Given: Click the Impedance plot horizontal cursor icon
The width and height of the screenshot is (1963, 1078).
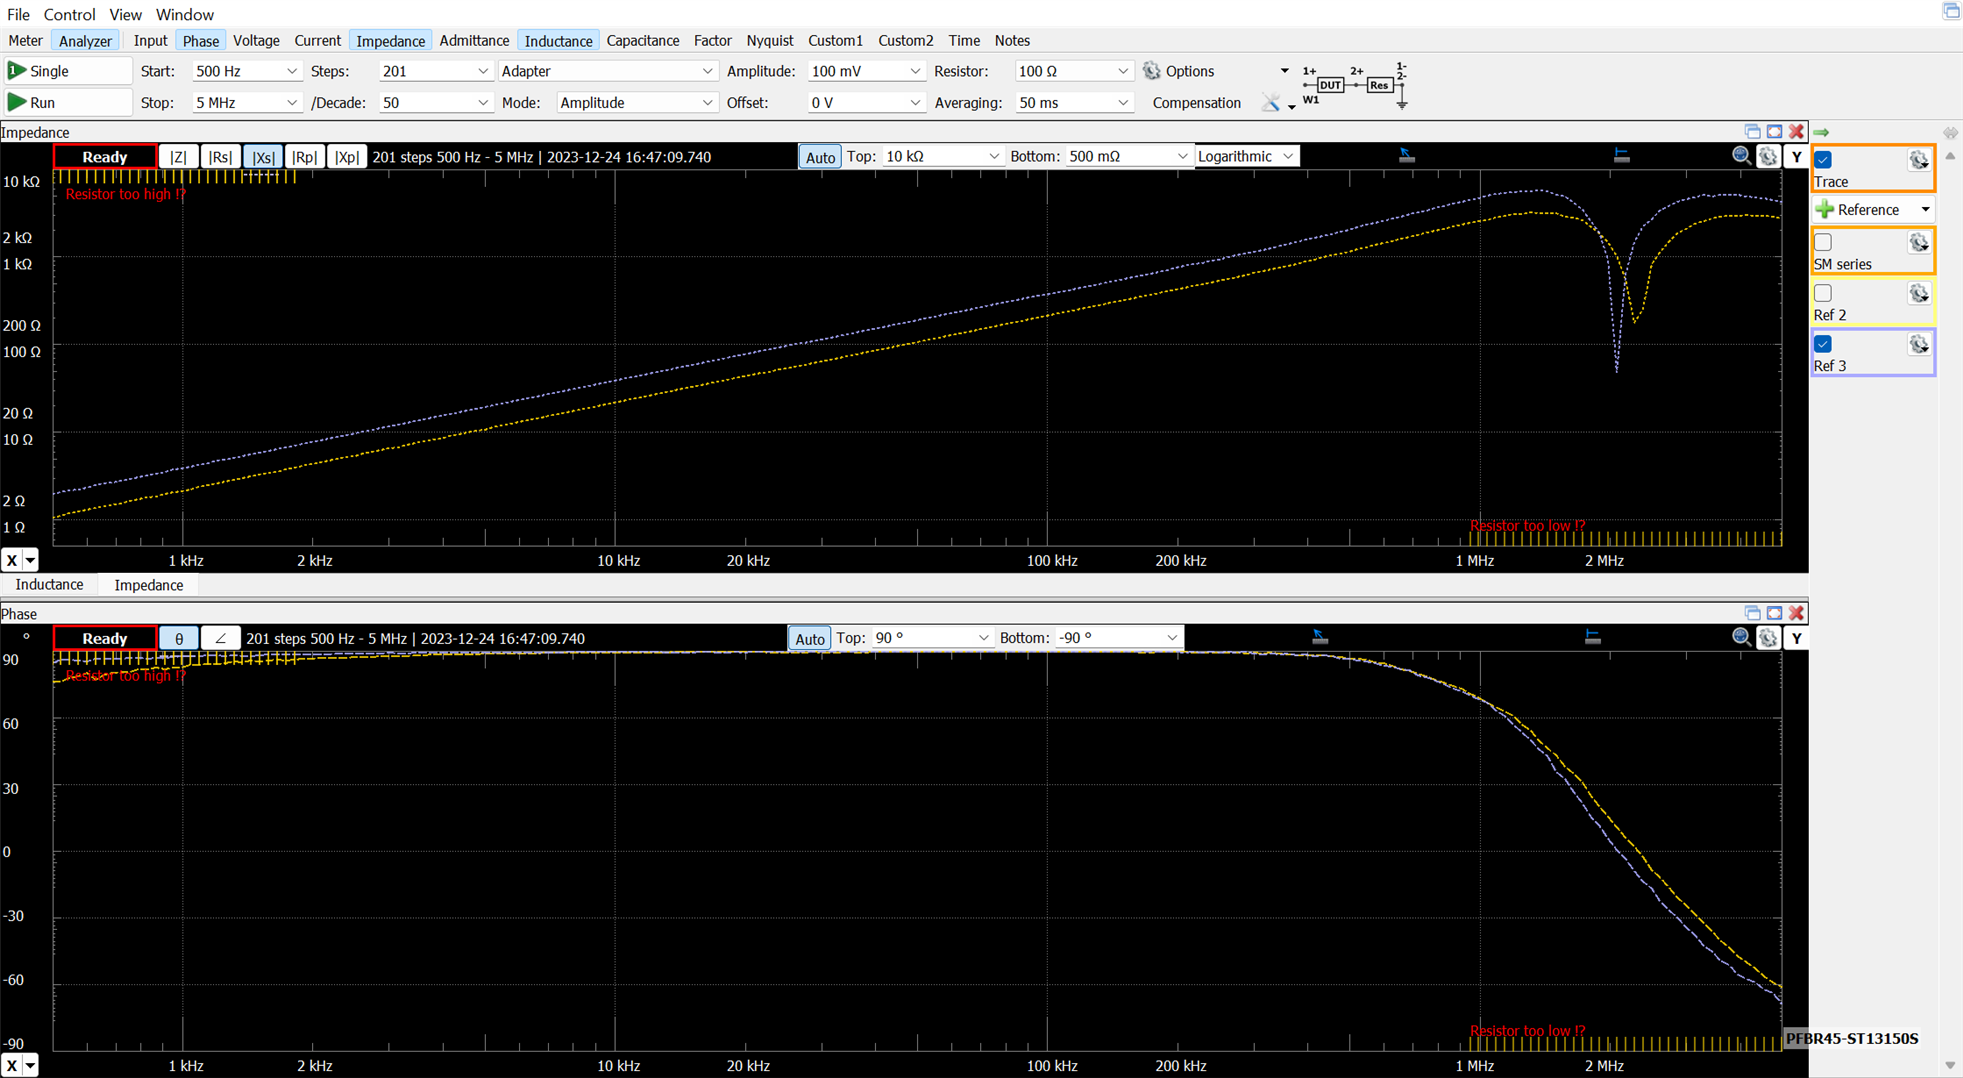Looking at the screenshot, I should click(x=1621, y=155).
